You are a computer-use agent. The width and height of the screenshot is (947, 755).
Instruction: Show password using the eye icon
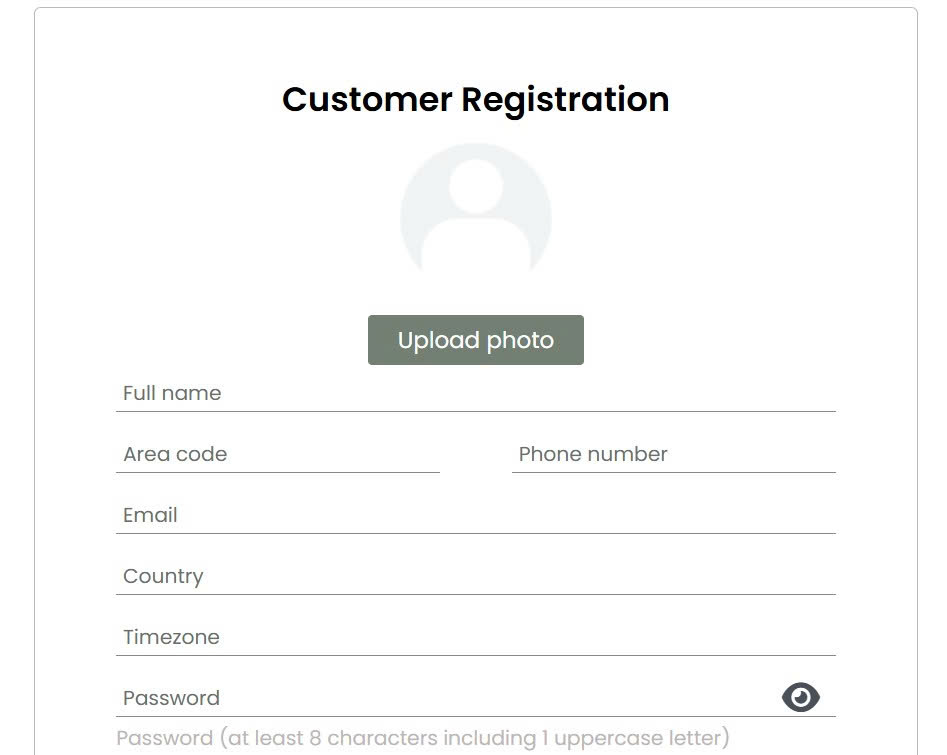[800, 697]
